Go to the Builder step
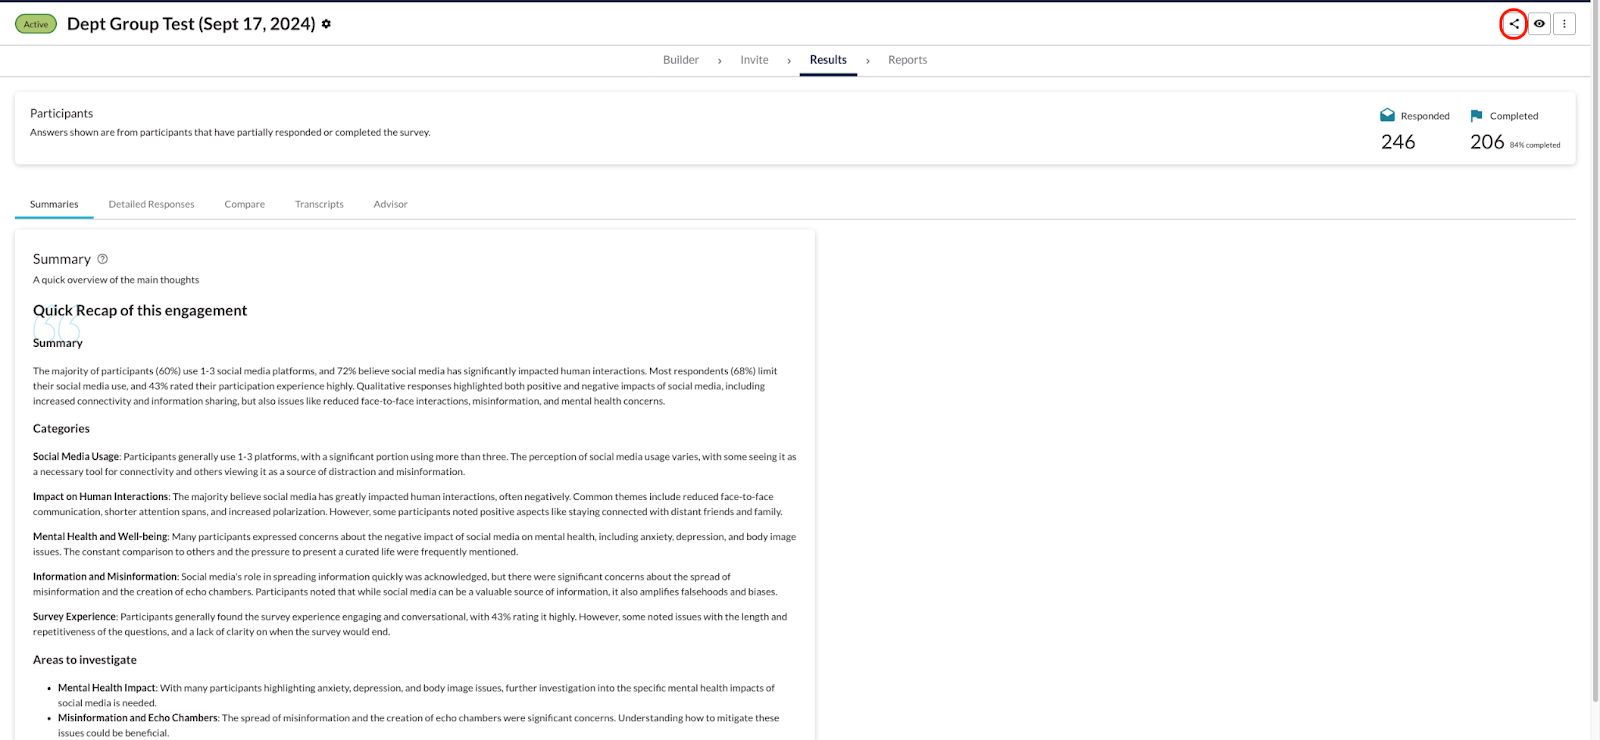The height and width of the screenshot is (740, 1600). [x=681, y=60]
